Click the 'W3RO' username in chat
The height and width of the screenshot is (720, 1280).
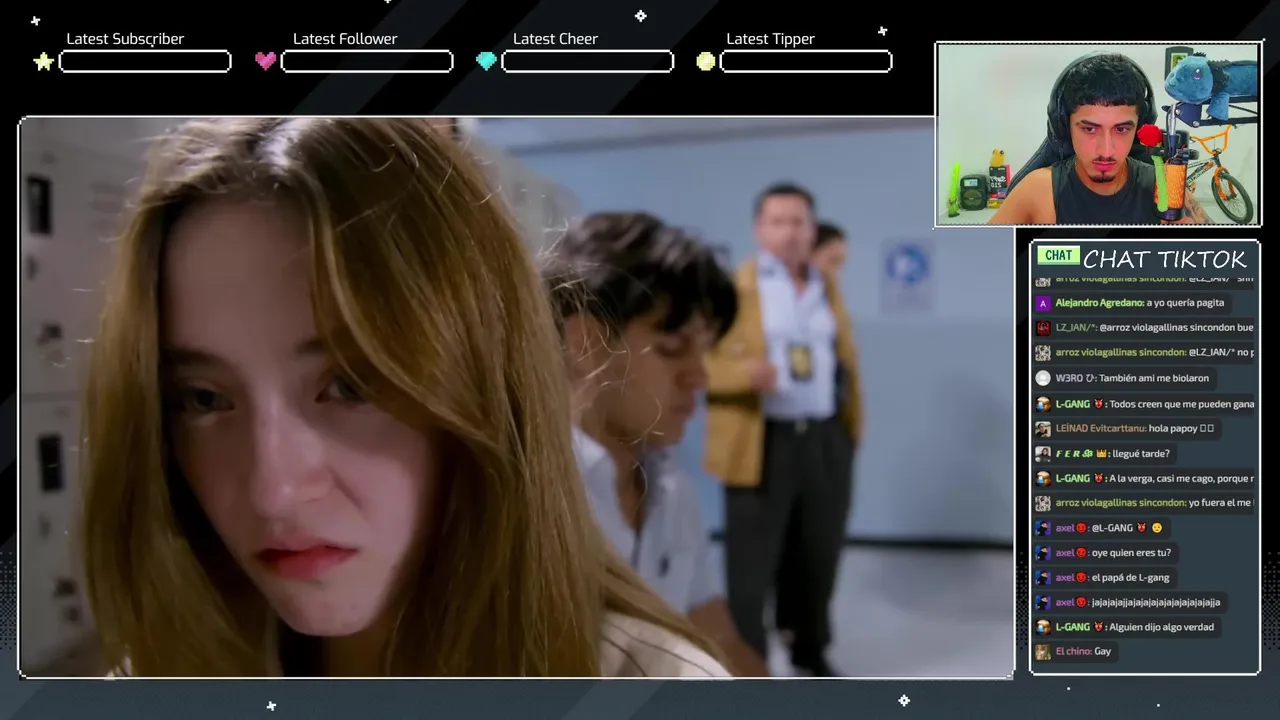(1070, 378)
